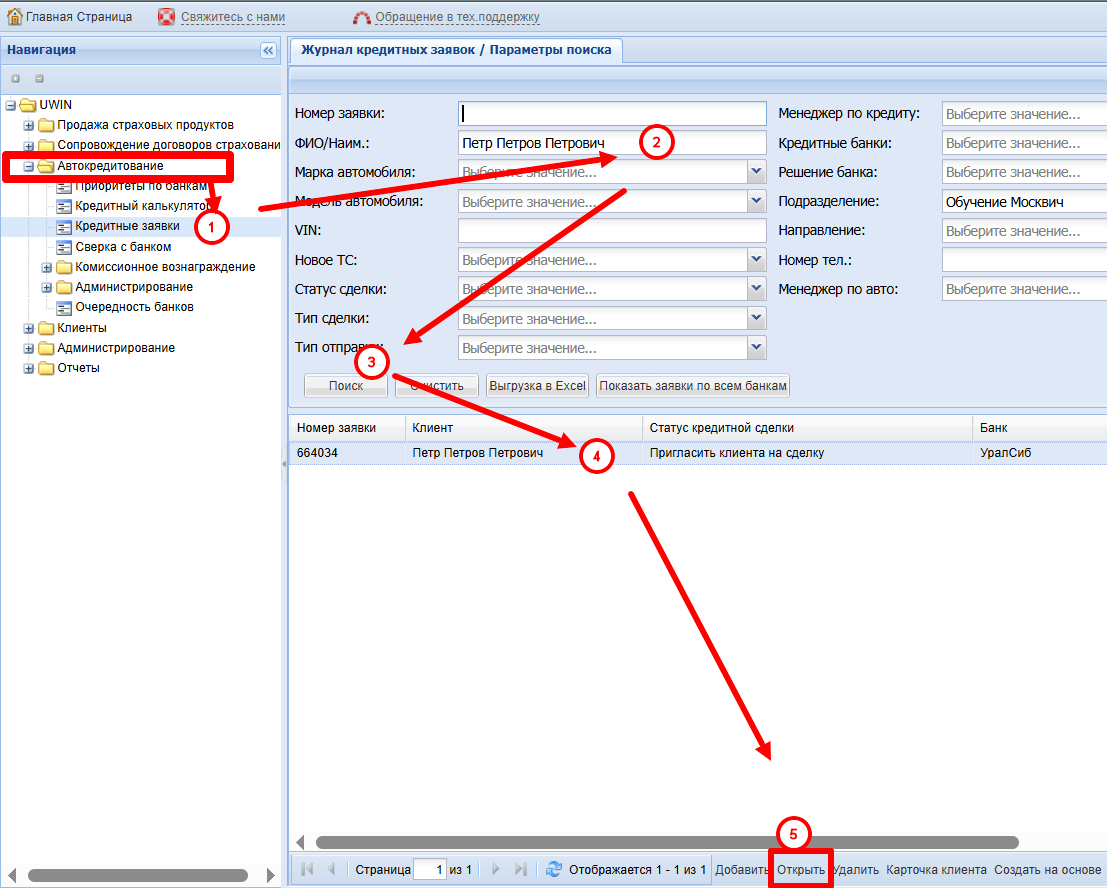Click the home icon for Главная Страница
This screenshot has width=1107, height=888.
tap(14, 16)
